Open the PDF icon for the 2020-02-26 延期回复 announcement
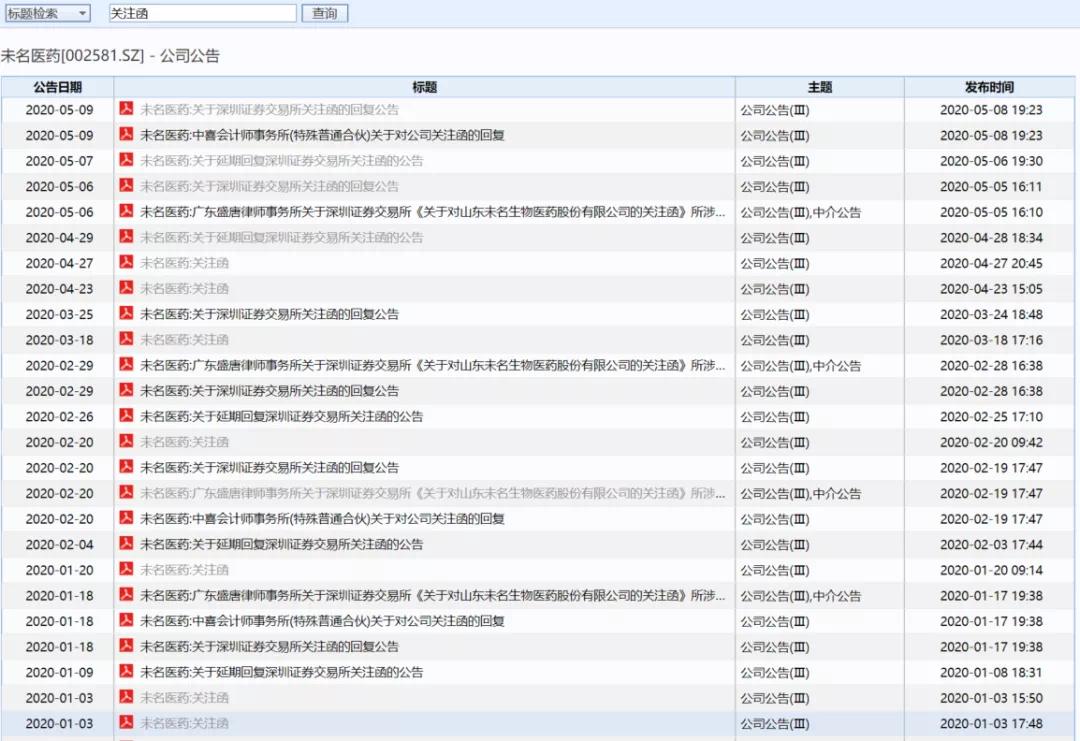Image resolution: width=1080 pixels, height=741 pixels. (127, 416)
